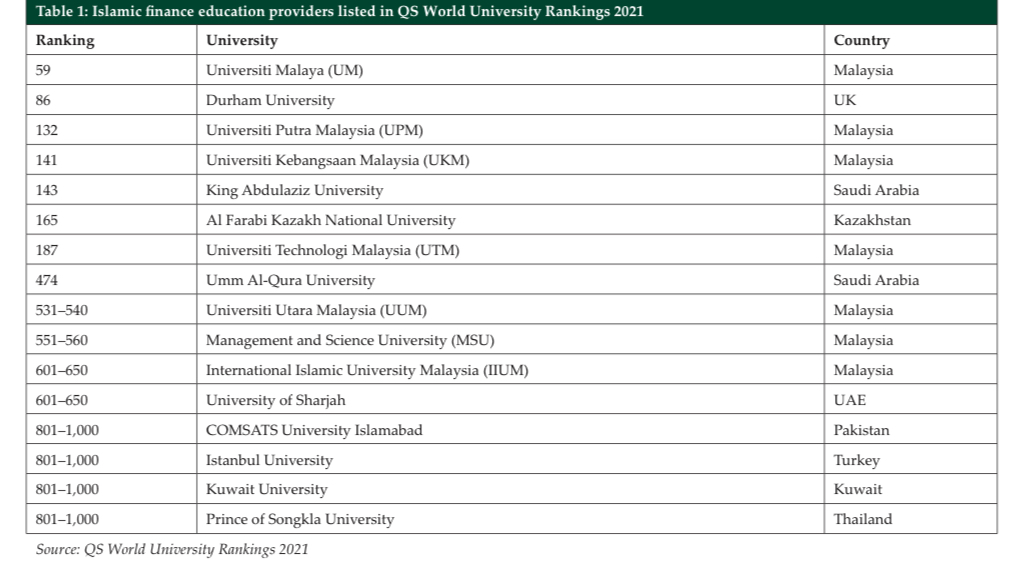Viewport: 1018px width, 562px height.
Task: Click the 531–540 ranking cell
Action: coord(62,310)
